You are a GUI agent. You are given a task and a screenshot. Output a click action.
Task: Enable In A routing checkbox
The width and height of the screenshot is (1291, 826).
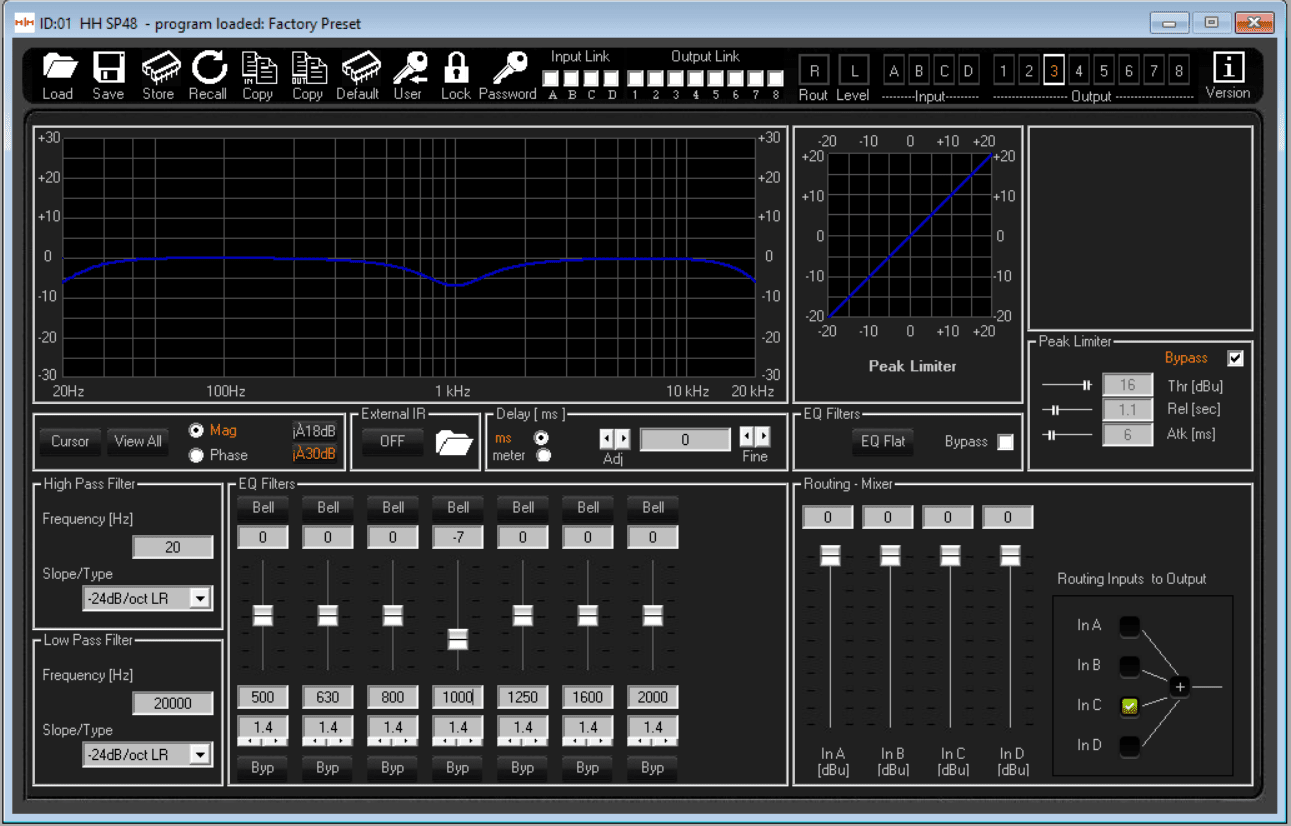click(1129, 626)
